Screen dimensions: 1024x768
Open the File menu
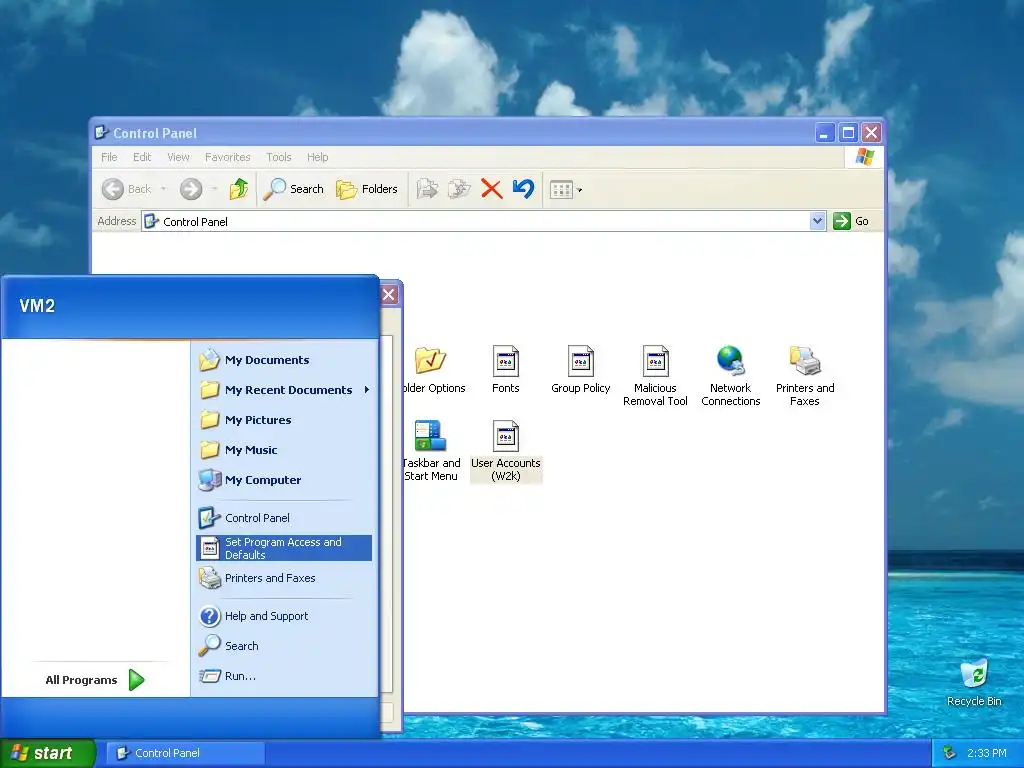point(109,157)
